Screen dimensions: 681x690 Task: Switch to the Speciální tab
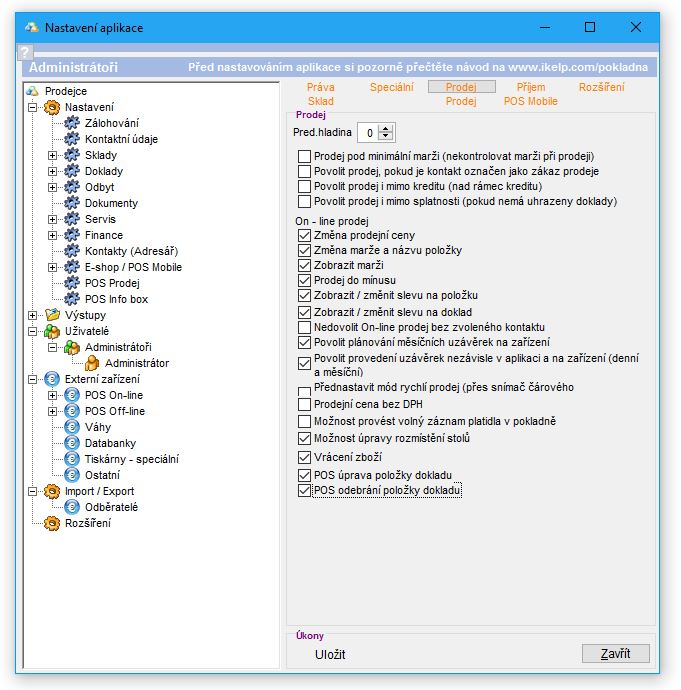(391, 87)
